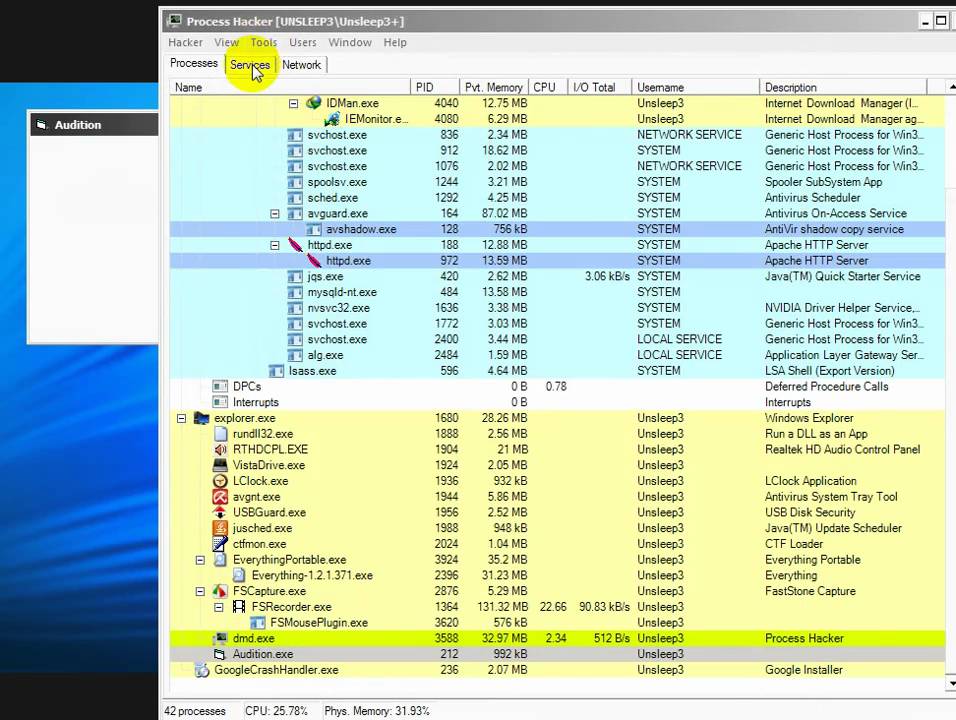Screen dimensions: 956x720
Task: Collapse the explorer.exe tree node
Action: (181, 418)
